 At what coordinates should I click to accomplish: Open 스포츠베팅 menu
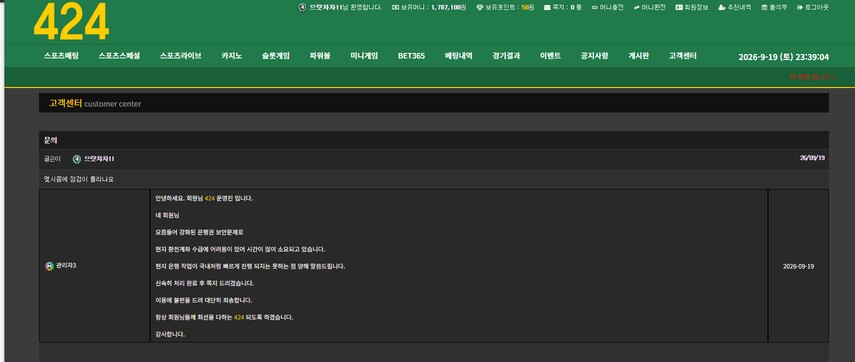pyautogui.click(x=61, y=56)
